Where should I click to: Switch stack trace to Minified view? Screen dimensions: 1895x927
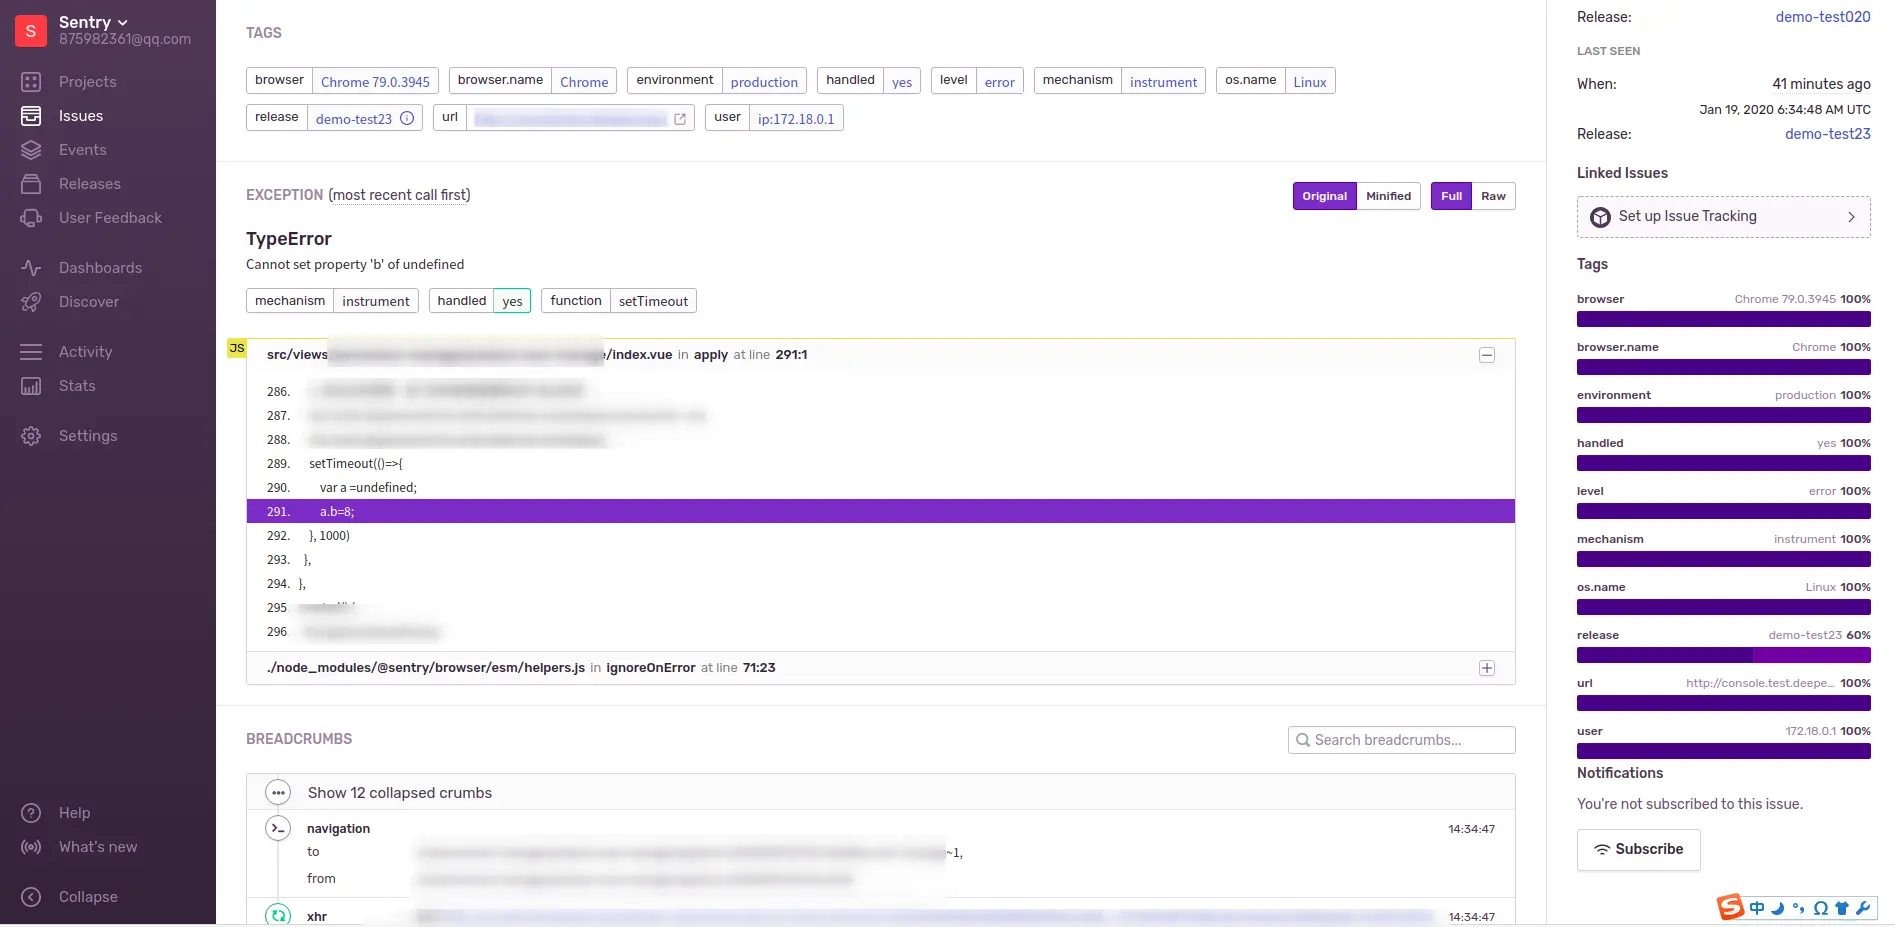1389,196
